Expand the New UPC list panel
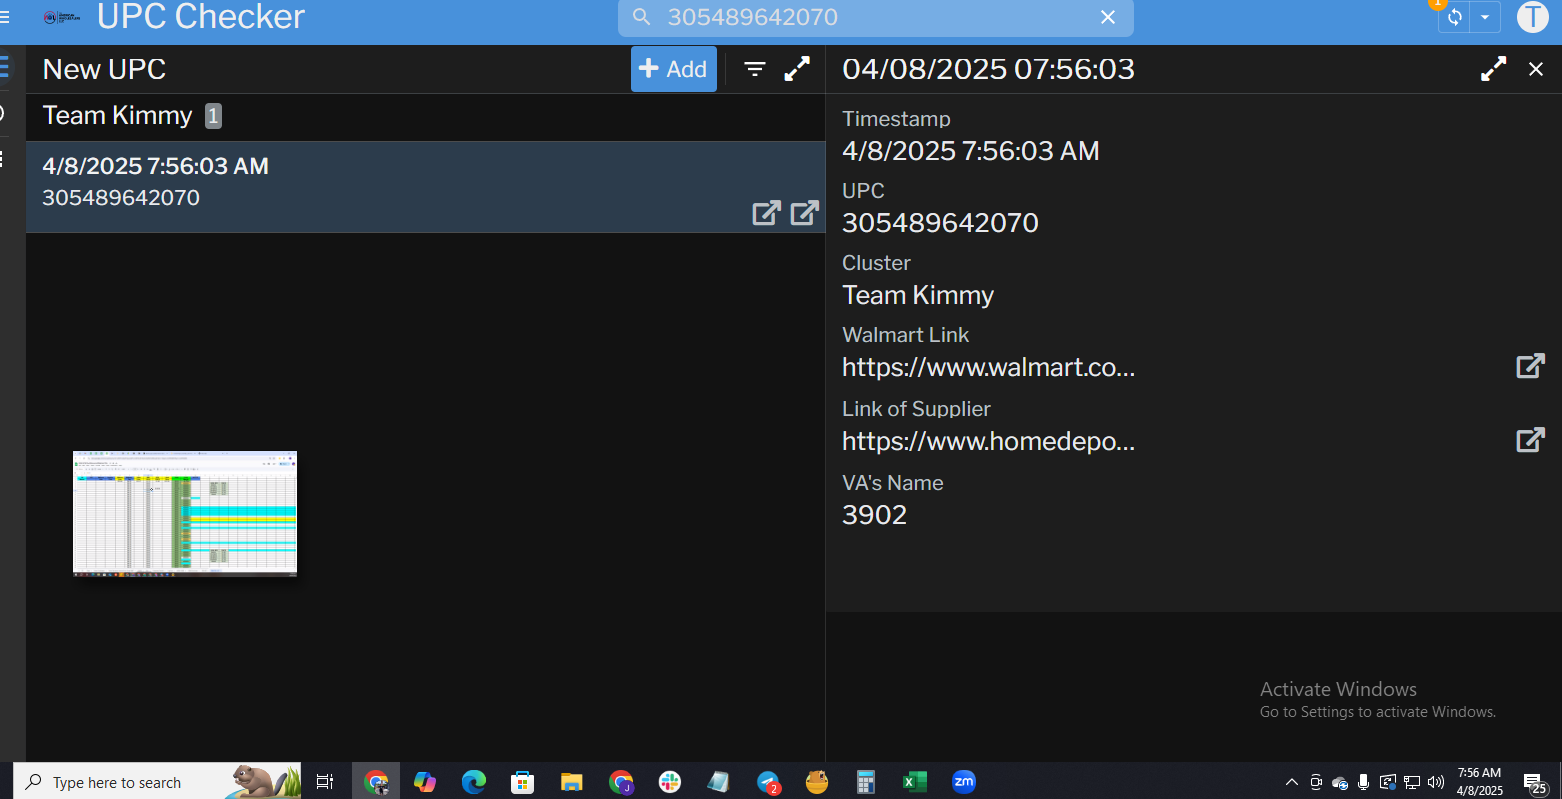 point(797,69)
